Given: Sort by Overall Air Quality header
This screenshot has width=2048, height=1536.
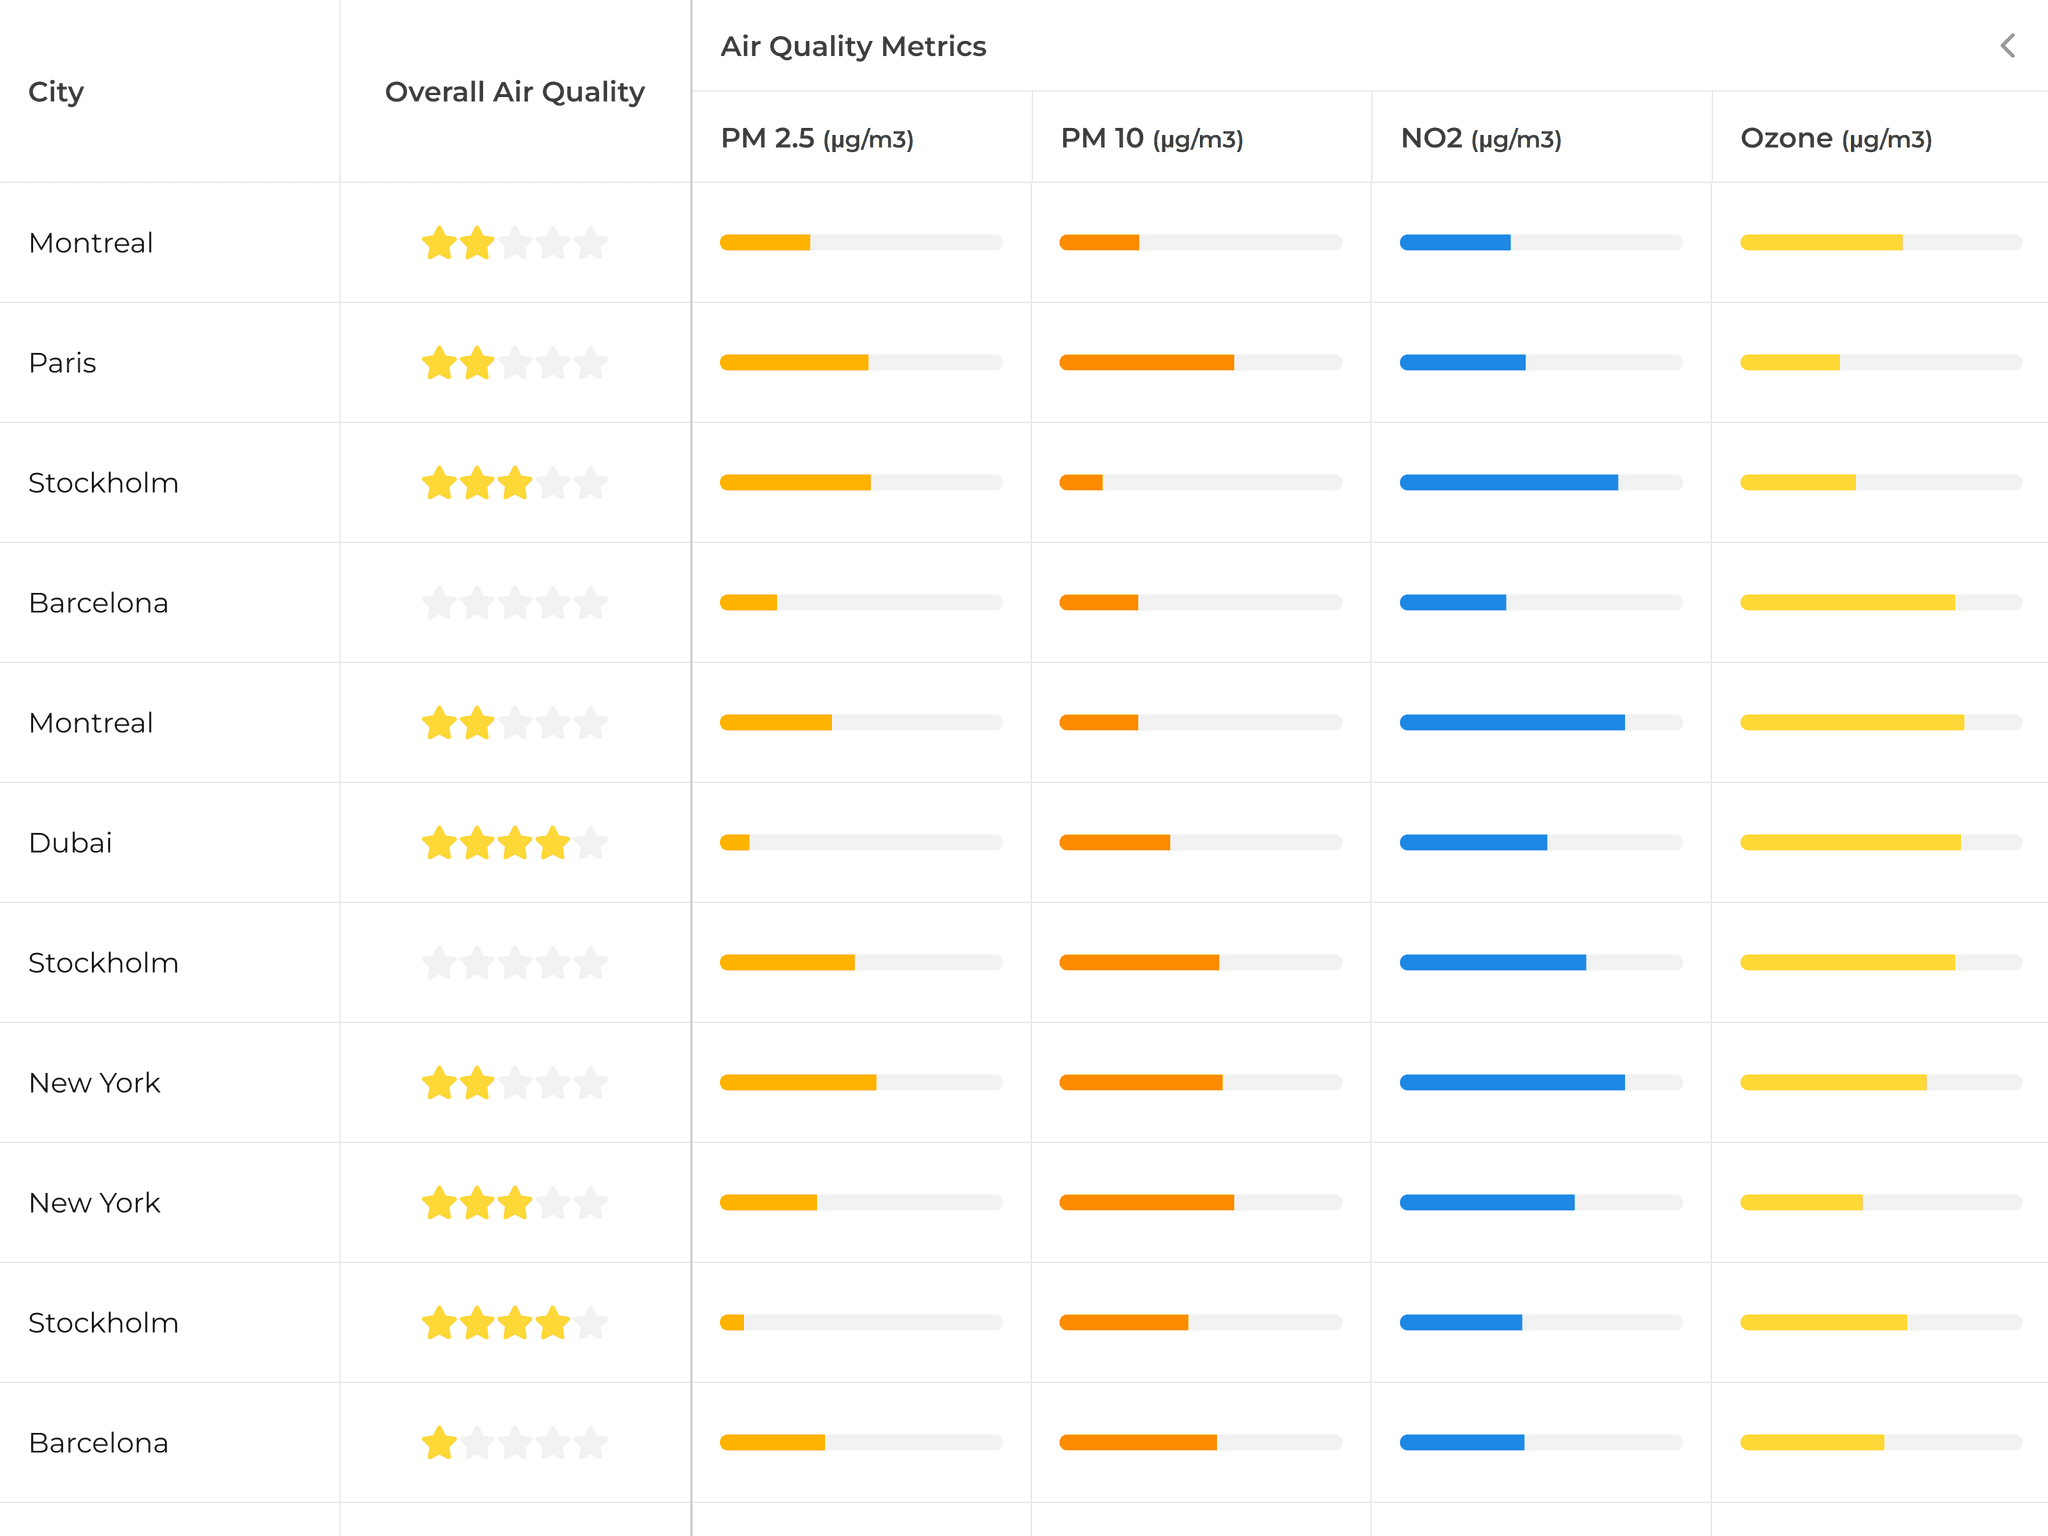Looking at the screenshot, I should [514, 92].
